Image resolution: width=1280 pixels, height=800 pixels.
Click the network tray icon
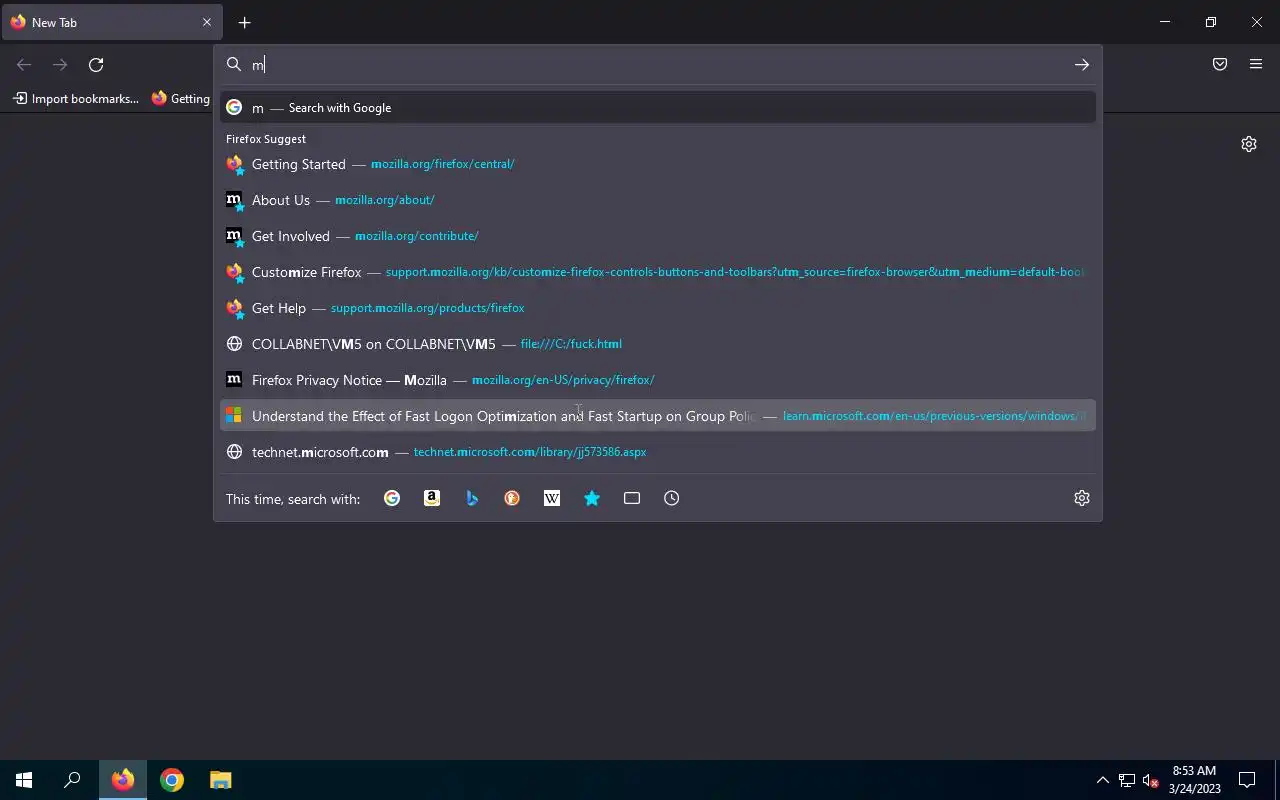[1127, 780]
